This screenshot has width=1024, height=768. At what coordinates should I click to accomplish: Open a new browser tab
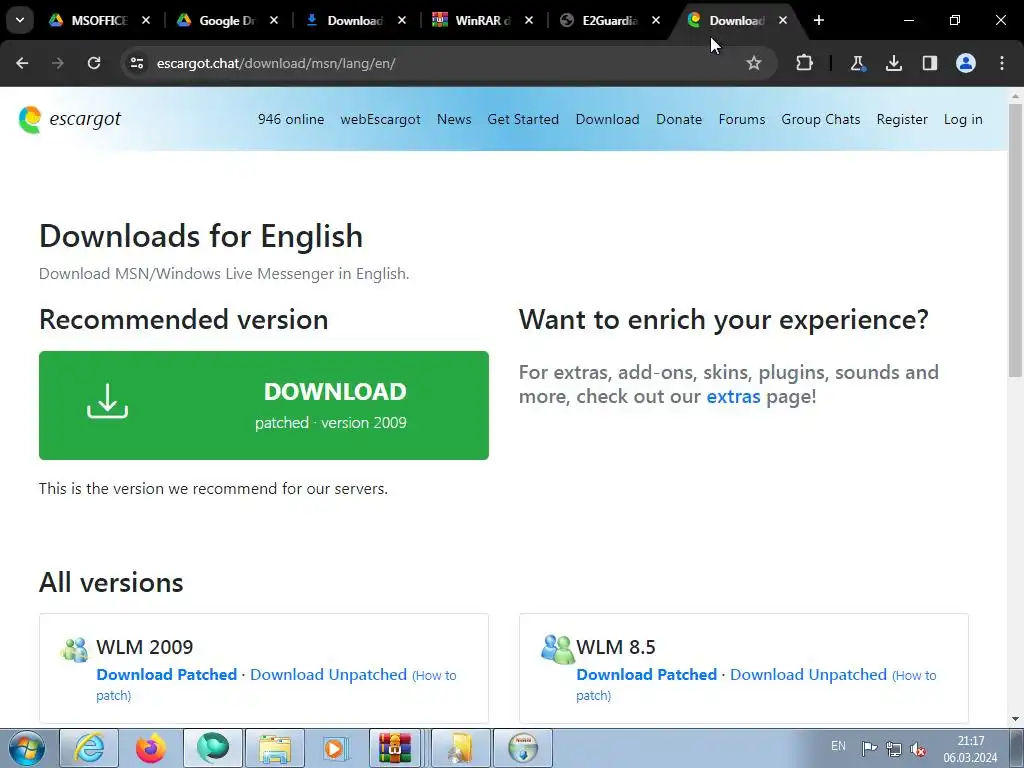pos(818,20)
